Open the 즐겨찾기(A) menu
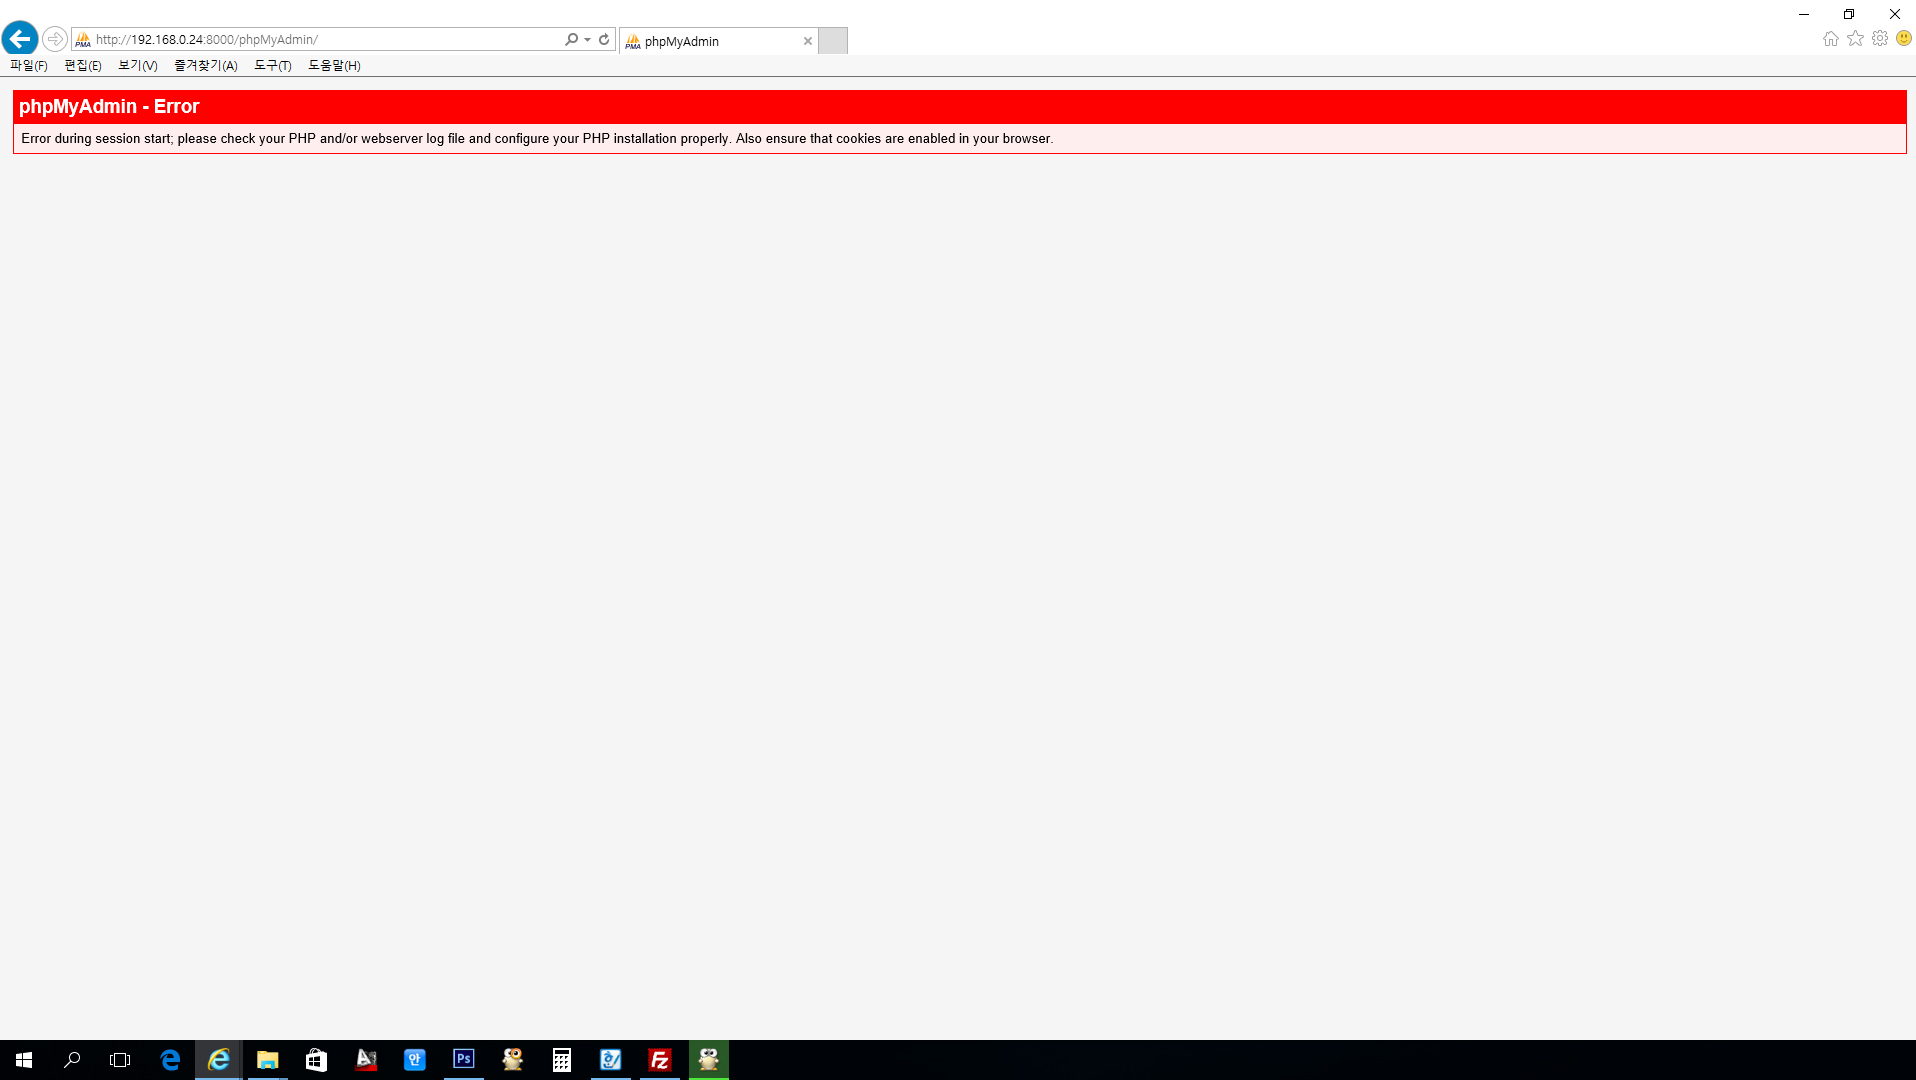Viewport: 1916px width, 1080px height. click(x=206, y=66)
